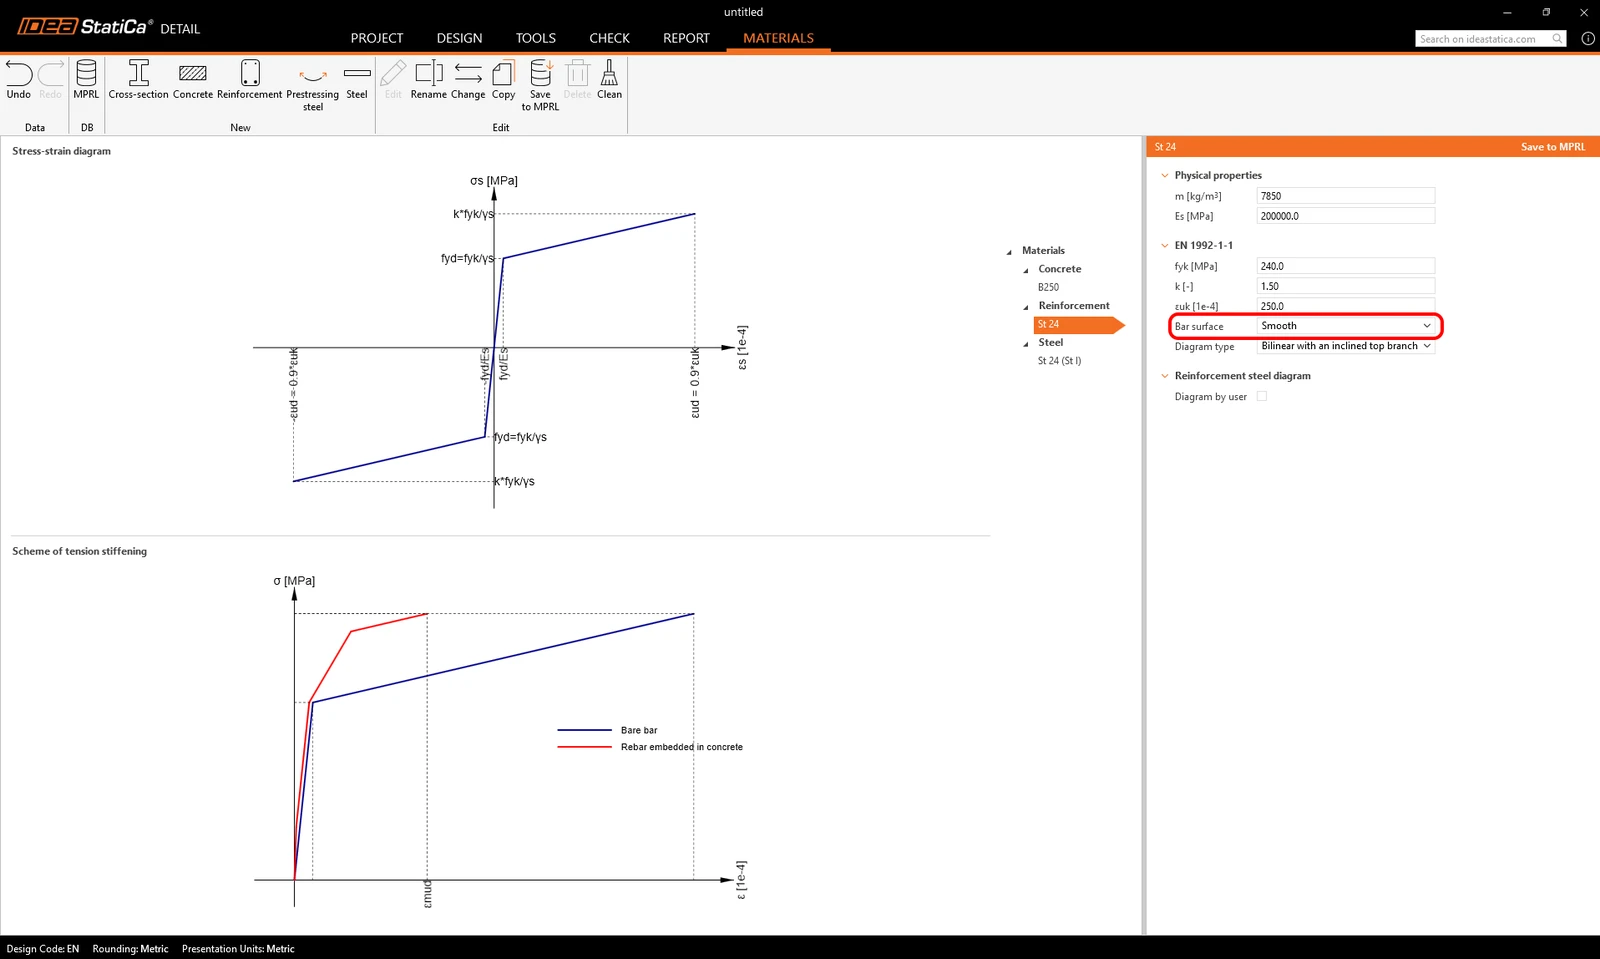
Task: Click the Copy material icon
Action: coord(503,74)
